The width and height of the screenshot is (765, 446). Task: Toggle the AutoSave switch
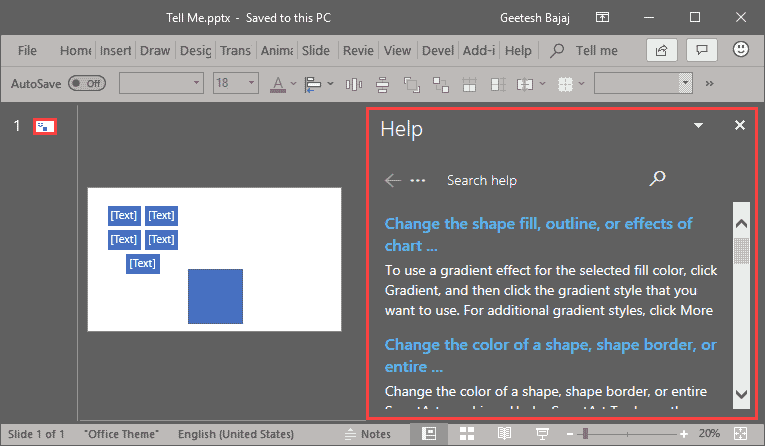pyautogui.click(x=87, y=83)
